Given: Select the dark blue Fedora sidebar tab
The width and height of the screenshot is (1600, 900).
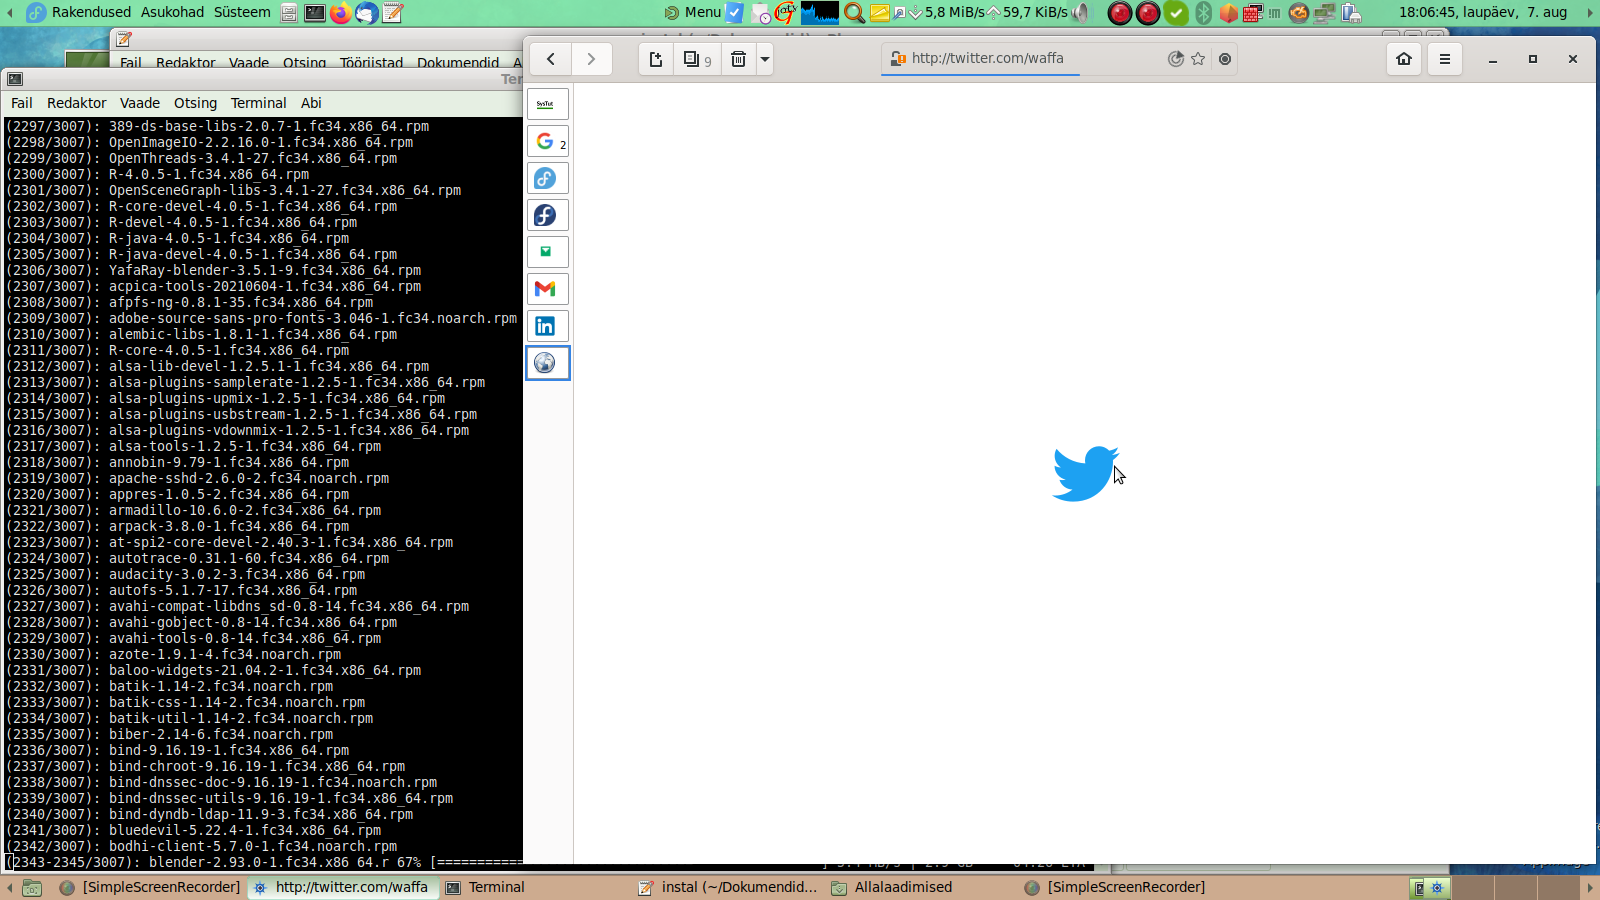Looking at the screenshot, I should 547,215.
